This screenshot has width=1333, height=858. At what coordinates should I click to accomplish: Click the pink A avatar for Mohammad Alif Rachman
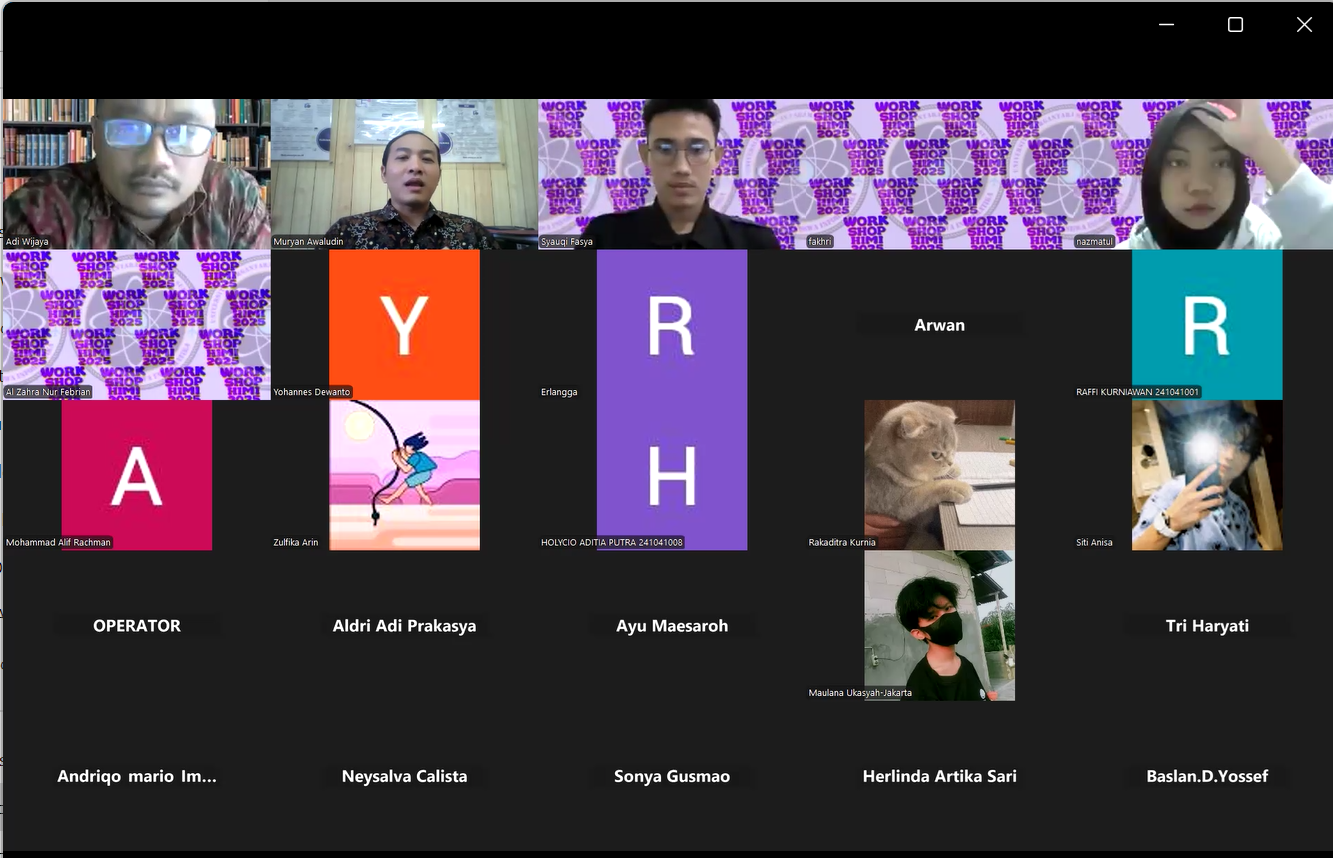(x=136, y=475)
